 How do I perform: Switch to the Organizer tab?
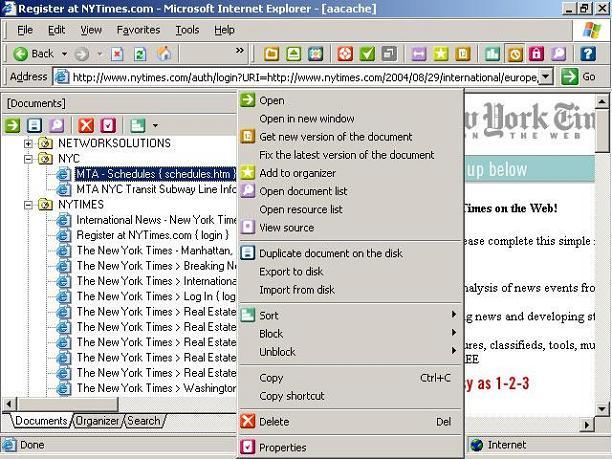click(98, 421)
